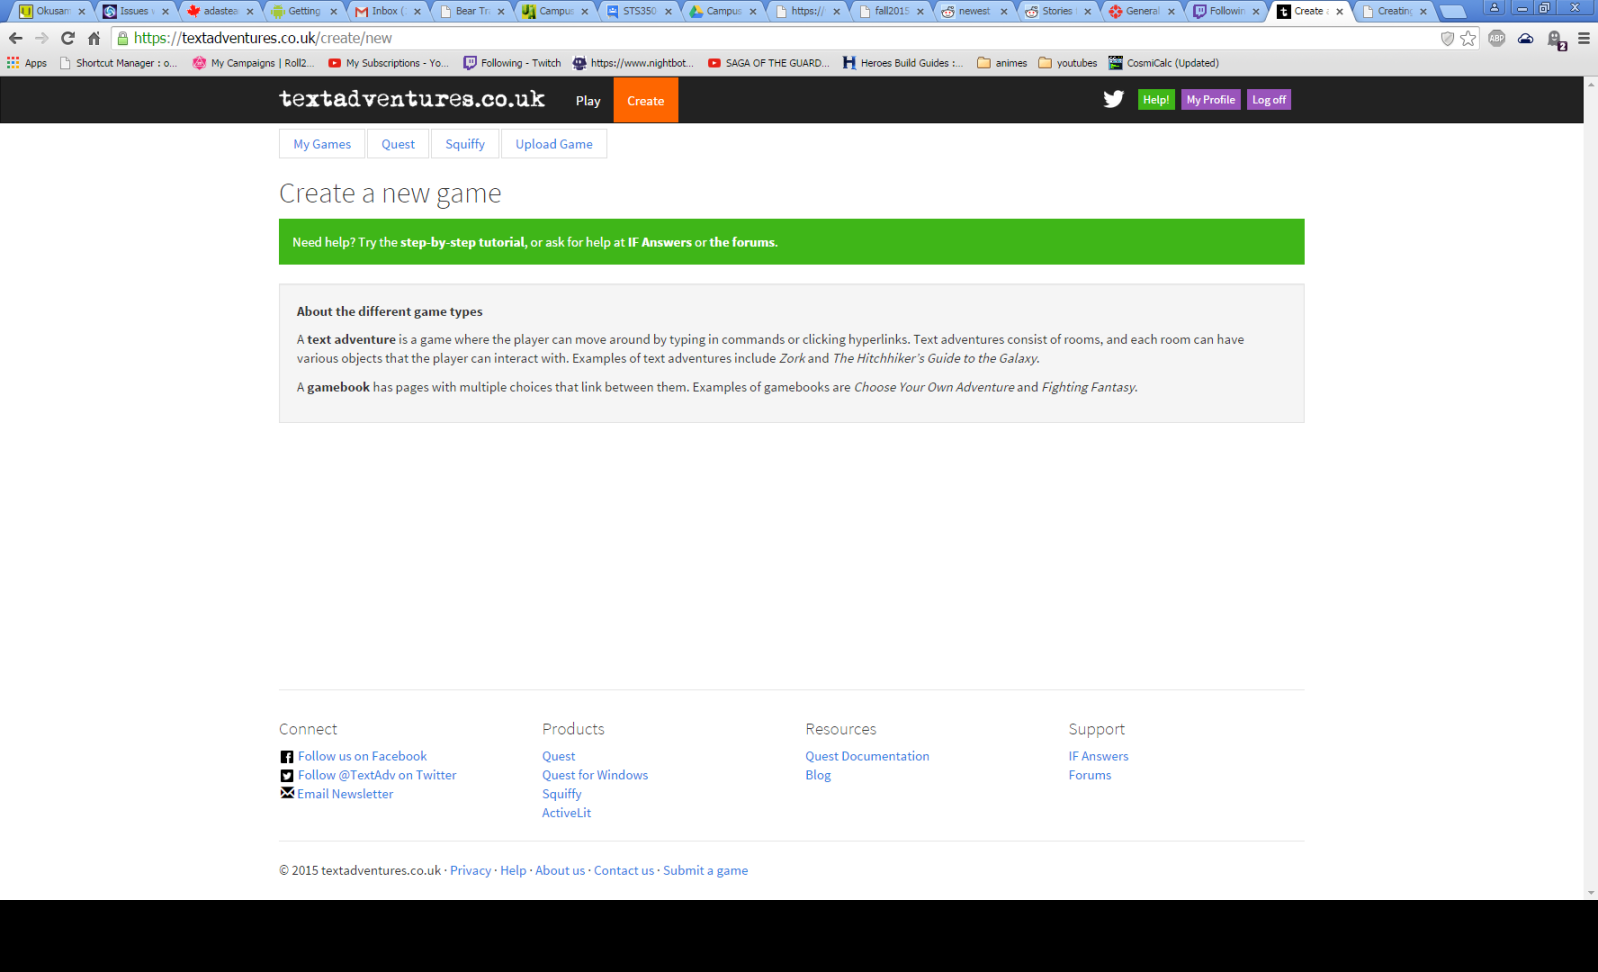The height and width of the screenshot is (972, 1598).
Task: Click the My Profile button
Action: coord(1210,99)
